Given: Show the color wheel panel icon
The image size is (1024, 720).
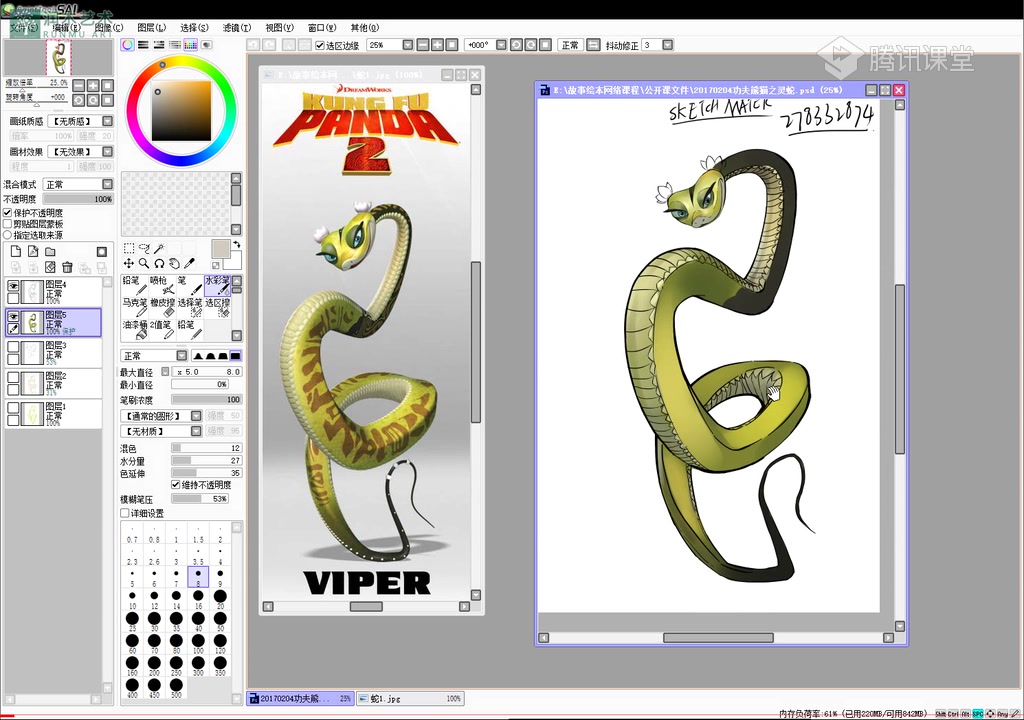Looking at the screenshot, I should [x=127, y=44].
